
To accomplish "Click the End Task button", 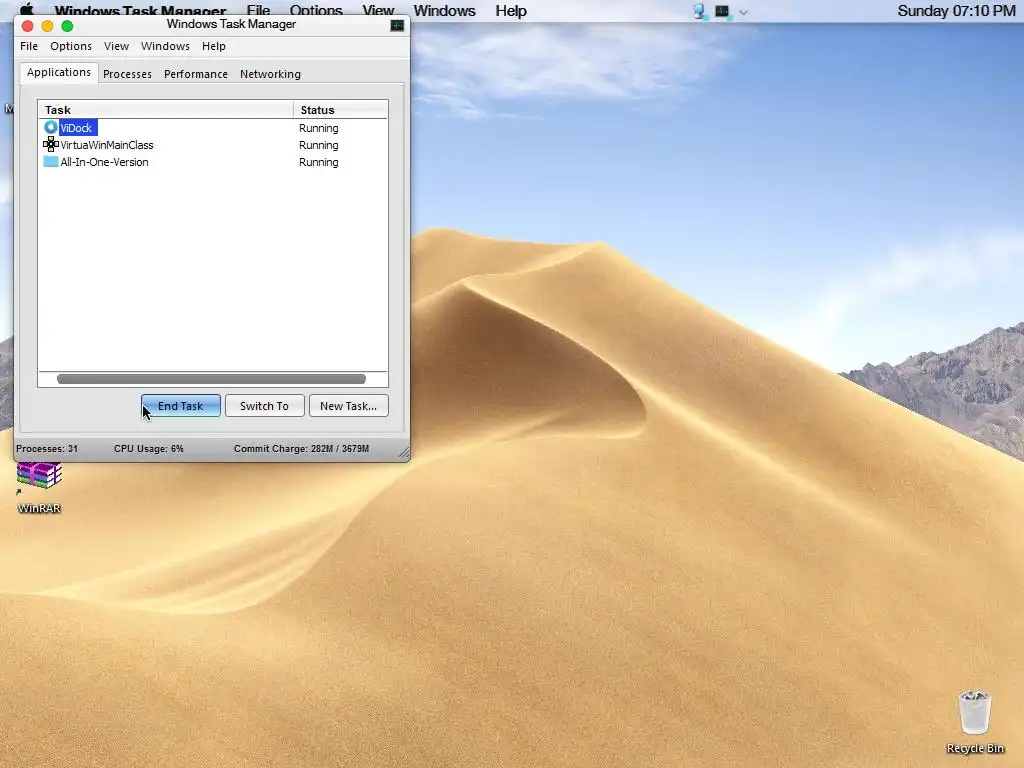I will coord(181,406).
